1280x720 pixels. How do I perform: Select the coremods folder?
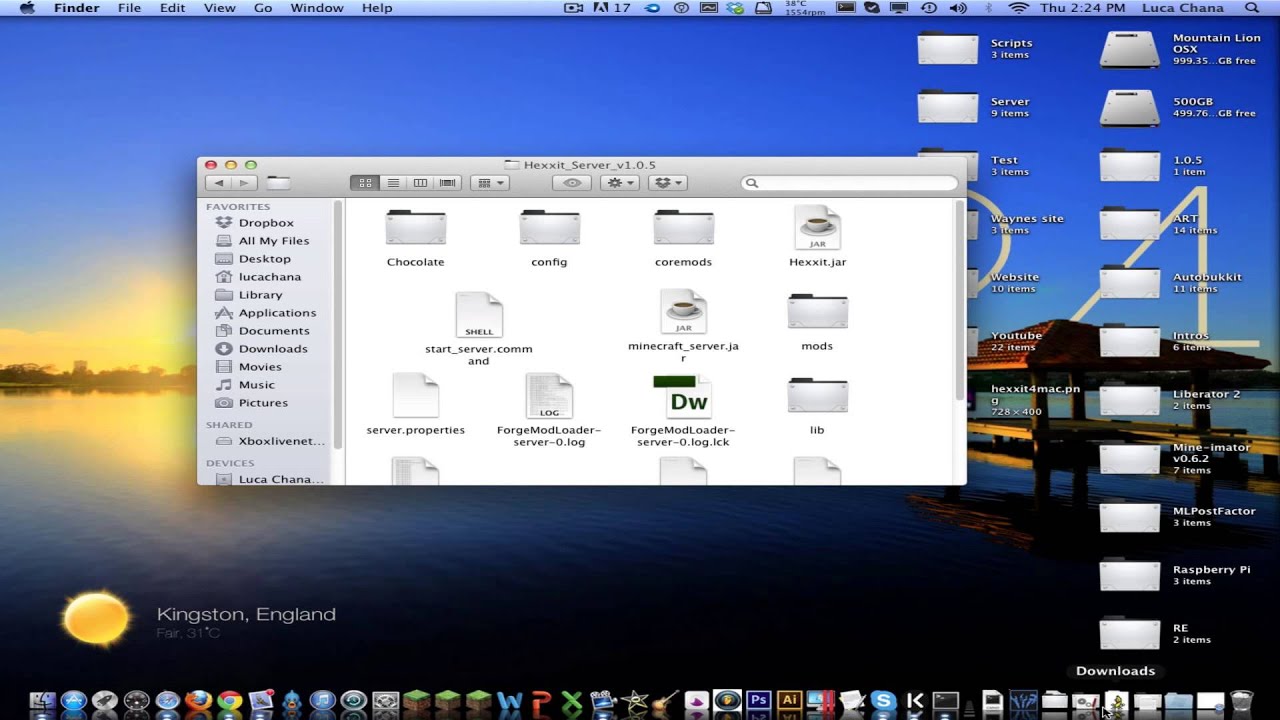[x=683, y=238]
